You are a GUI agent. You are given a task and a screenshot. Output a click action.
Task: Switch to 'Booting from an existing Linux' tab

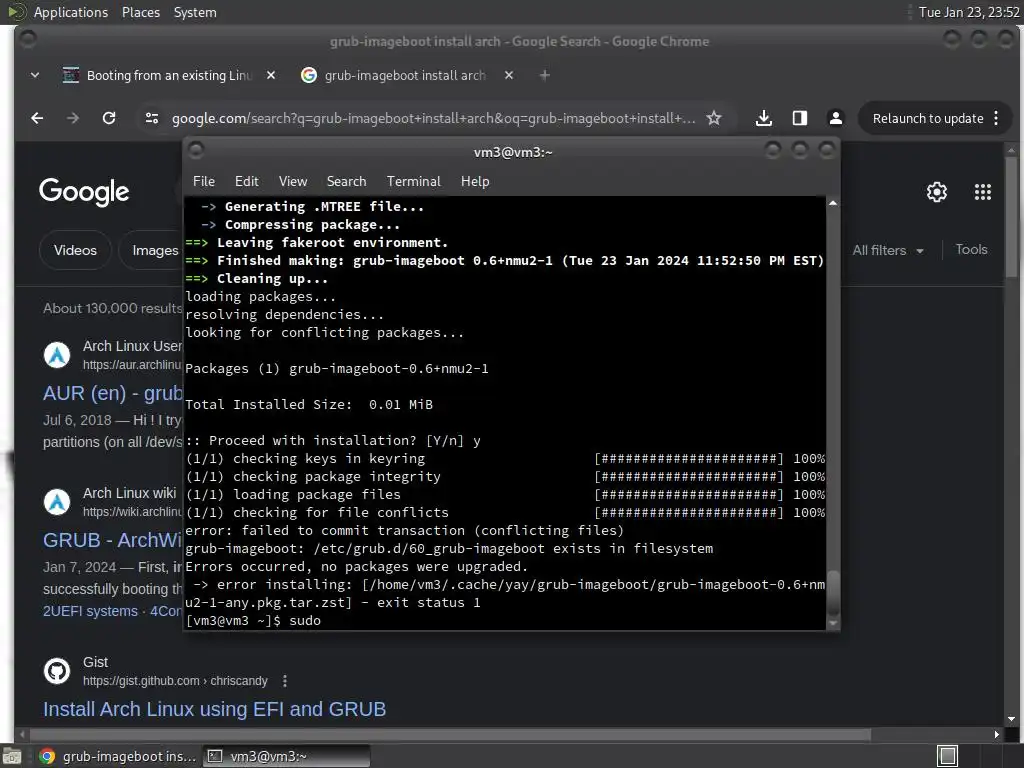(168, 75)
